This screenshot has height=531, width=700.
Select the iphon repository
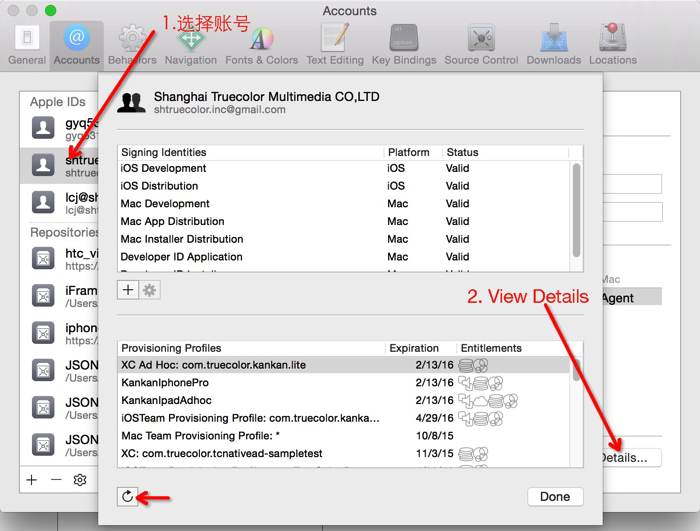(x=59, y=334)
